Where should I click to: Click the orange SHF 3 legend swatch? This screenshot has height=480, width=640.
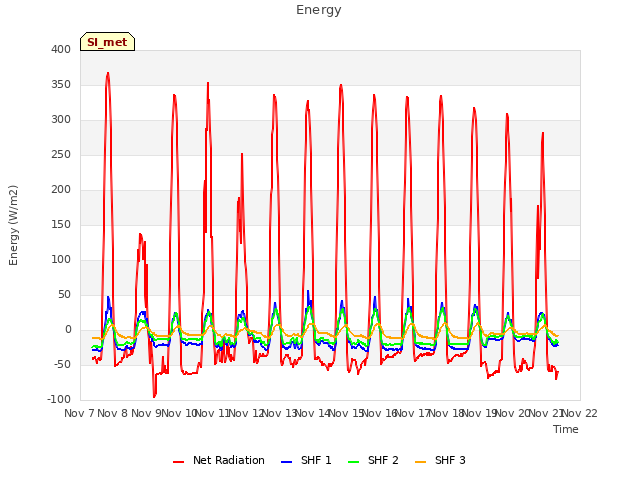click(420, 462)
